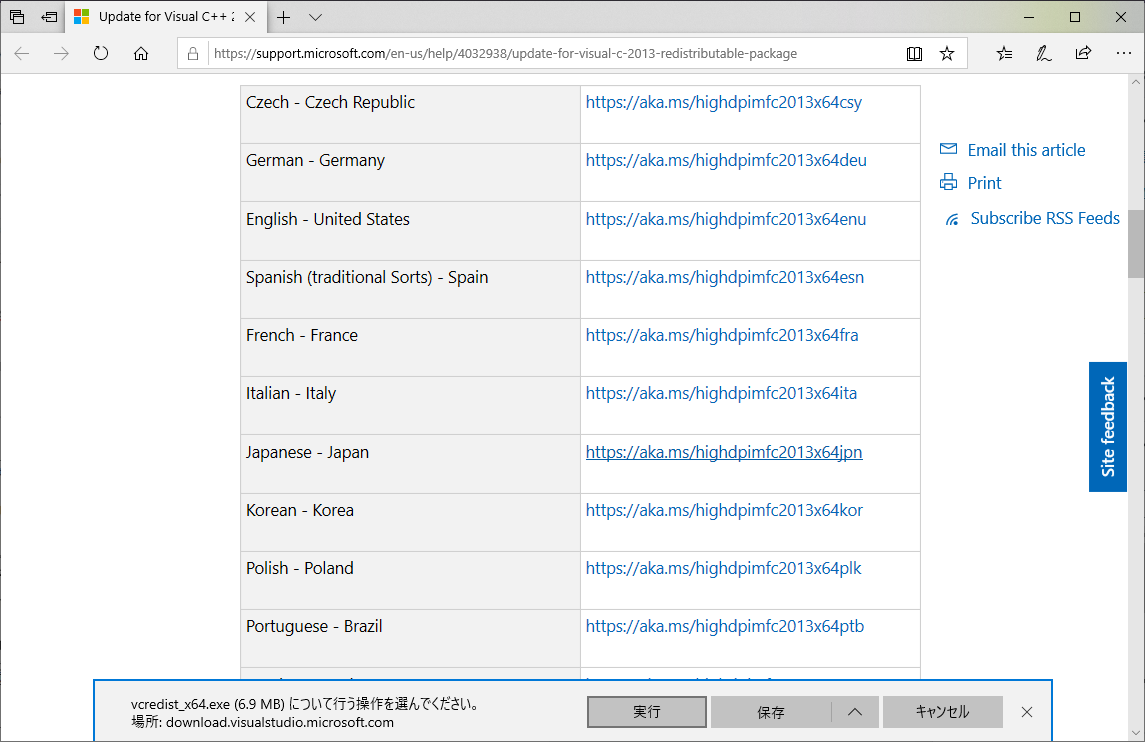The width and height of the screenshot is (1145, 742).
Task: Click download.visualstudio.microsoft.com source text
Action: coord(280,722)
